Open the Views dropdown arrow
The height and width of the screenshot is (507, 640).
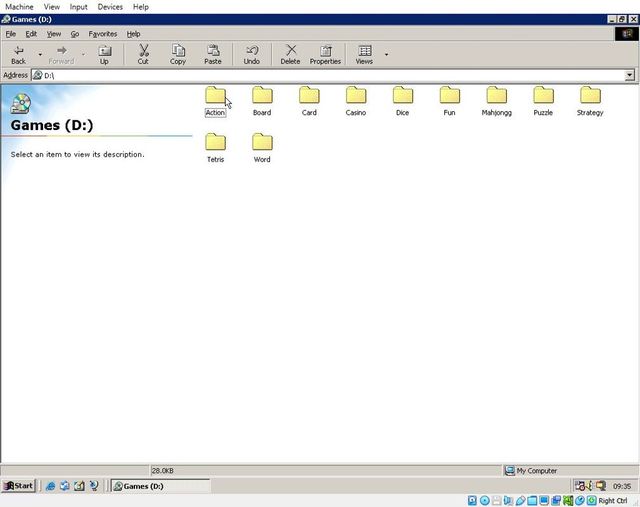tap(386, 54)
